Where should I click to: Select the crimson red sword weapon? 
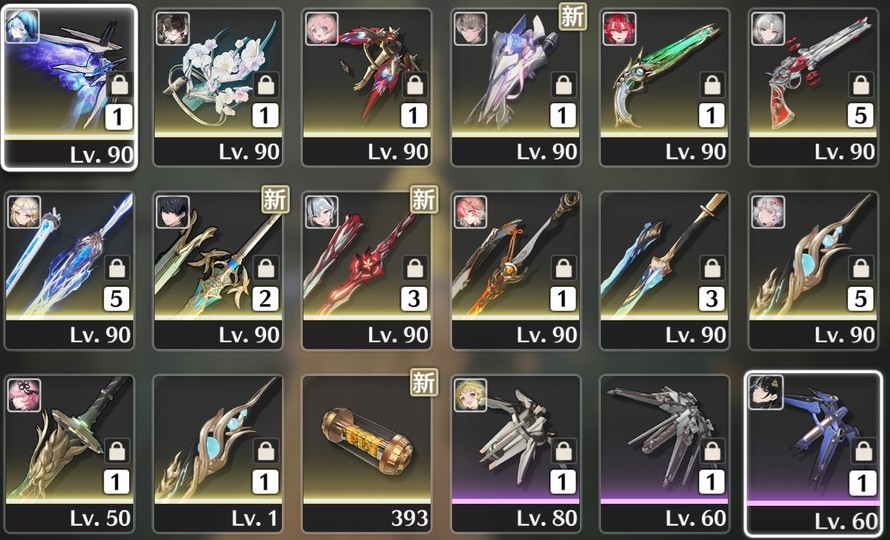click(x=367, y=270)
